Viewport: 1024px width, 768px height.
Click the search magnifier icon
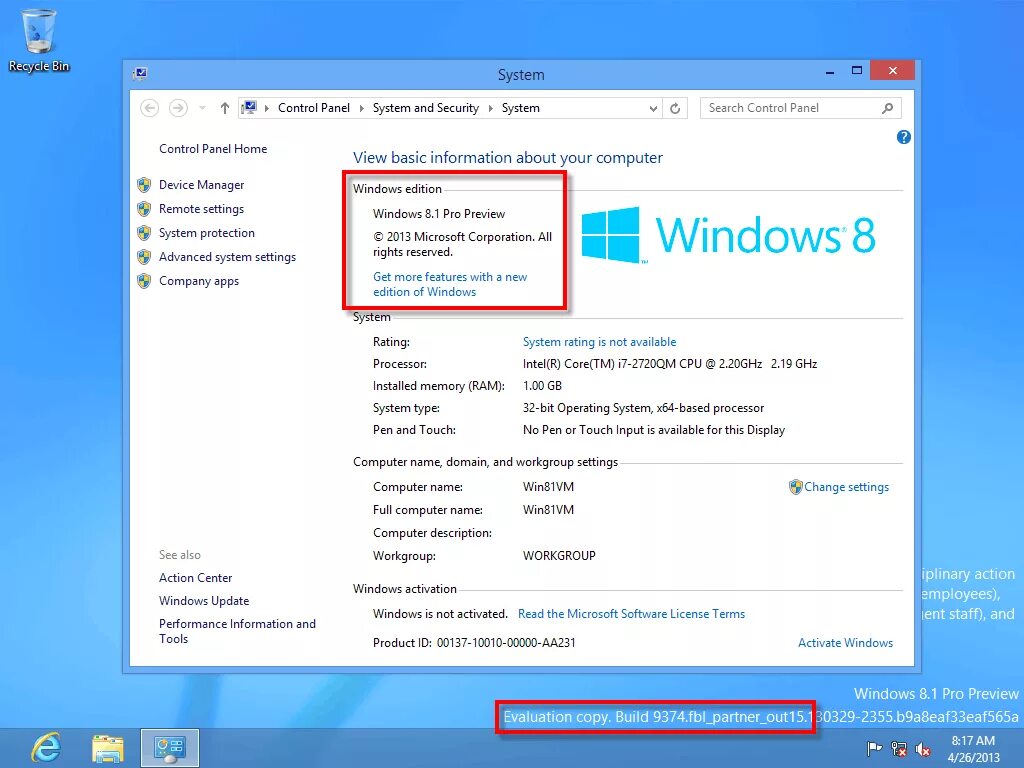(887, 108)
